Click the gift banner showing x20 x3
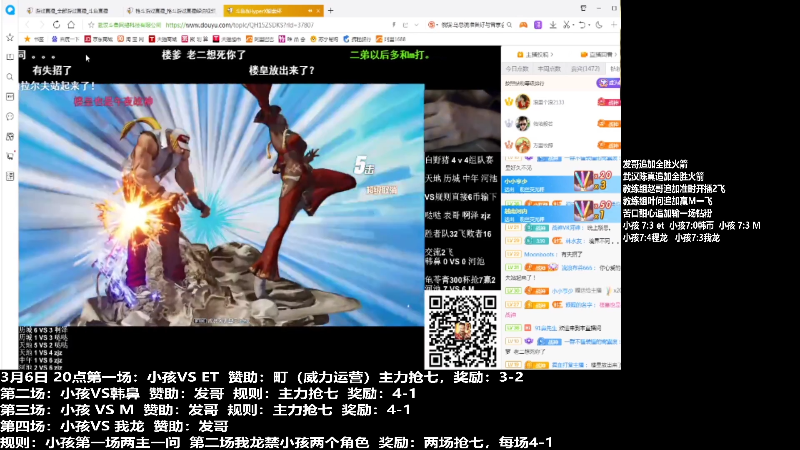 click(561, 183)
